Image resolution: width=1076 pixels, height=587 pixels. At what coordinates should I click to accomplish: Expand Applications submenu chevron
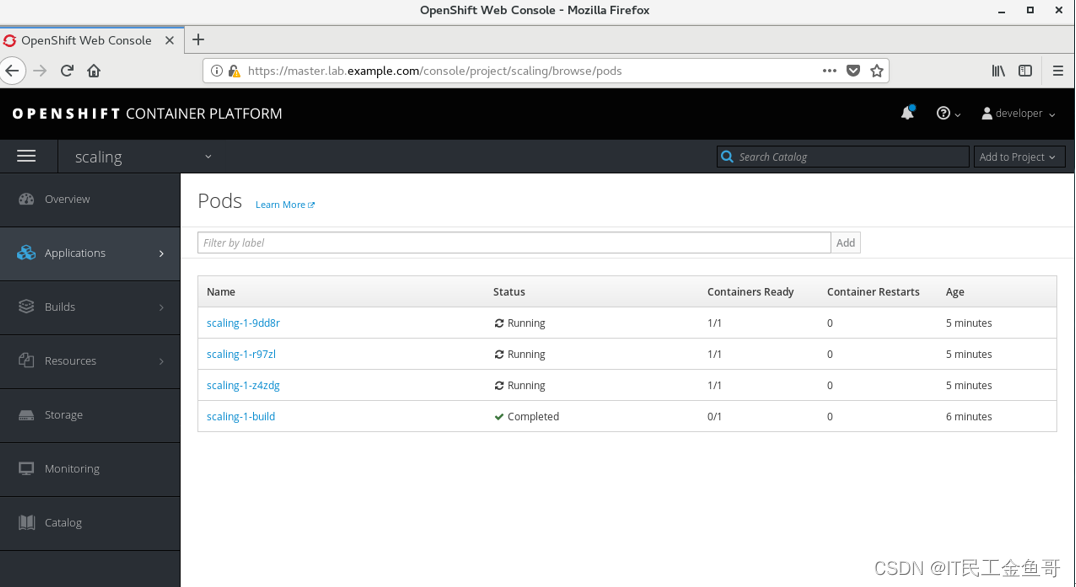click(x=162, y=253)
